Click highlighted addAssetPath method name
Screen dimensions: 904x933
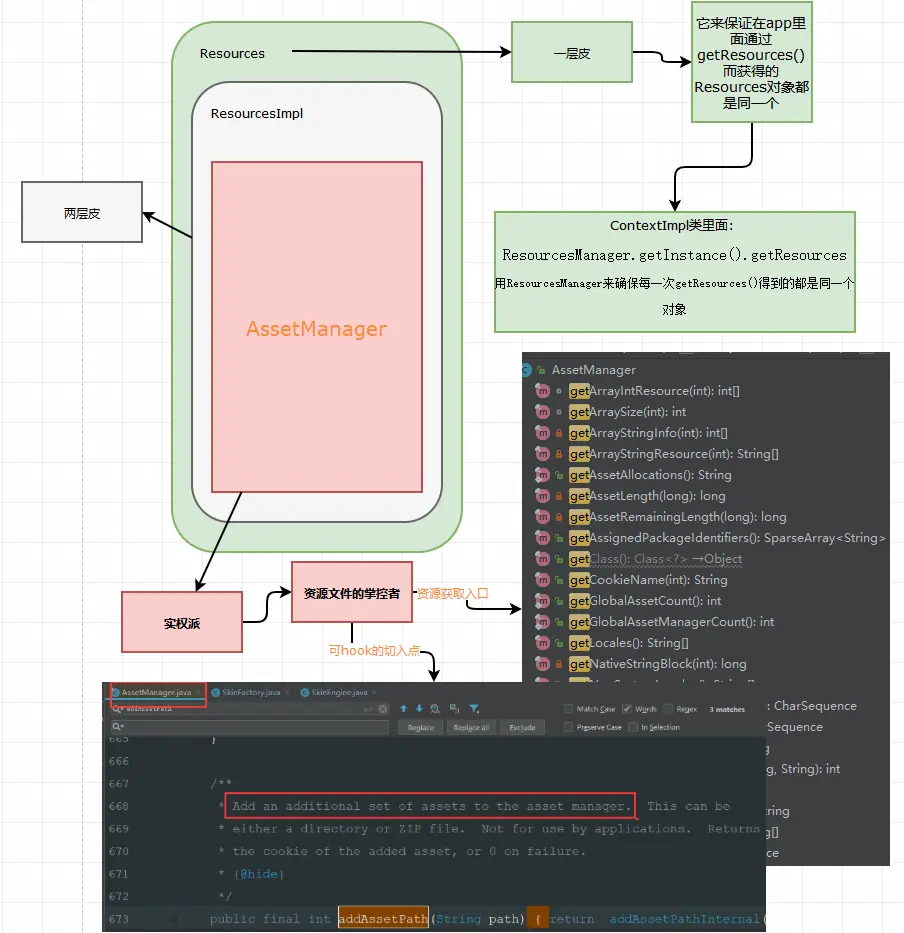coord(383,919)
